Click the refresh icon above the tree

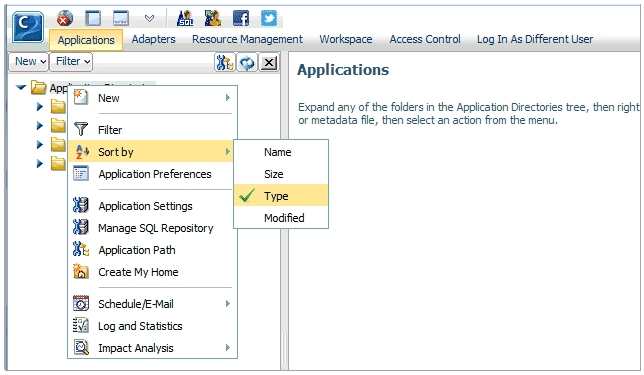[x=247, y=63]
